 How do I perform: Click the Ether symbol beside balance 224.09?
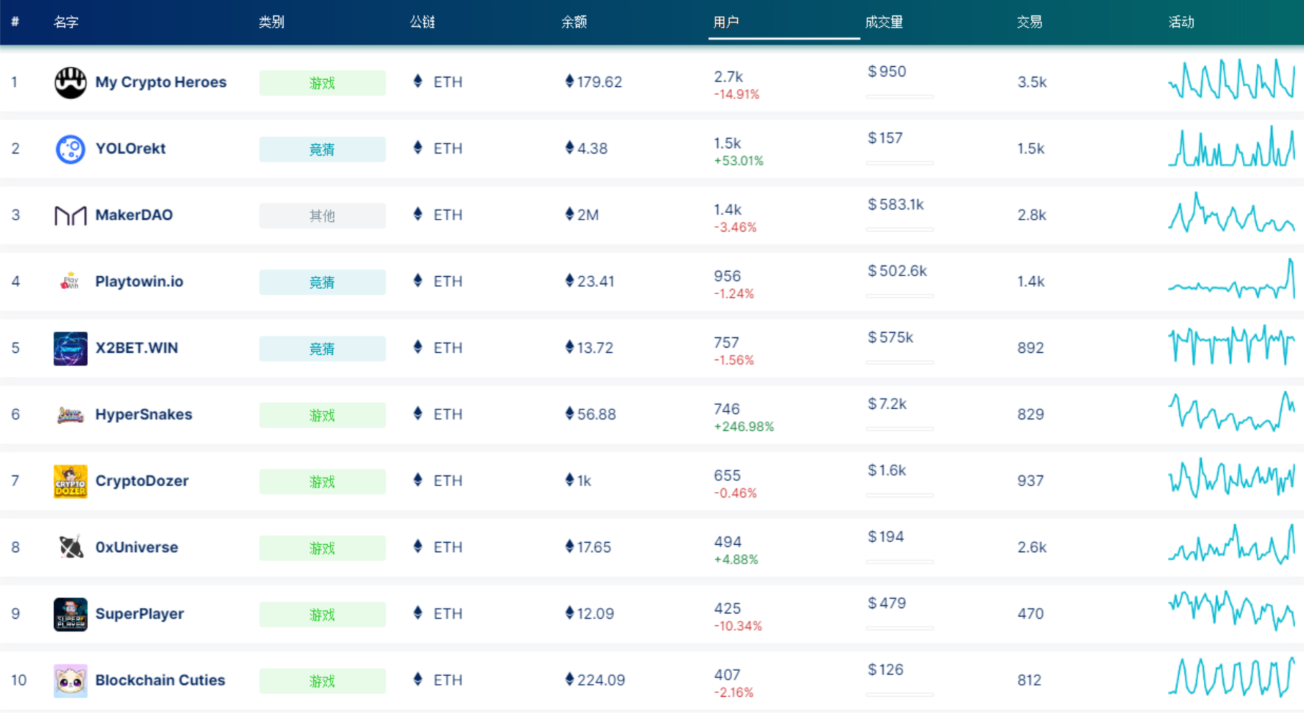click(570, 680)
